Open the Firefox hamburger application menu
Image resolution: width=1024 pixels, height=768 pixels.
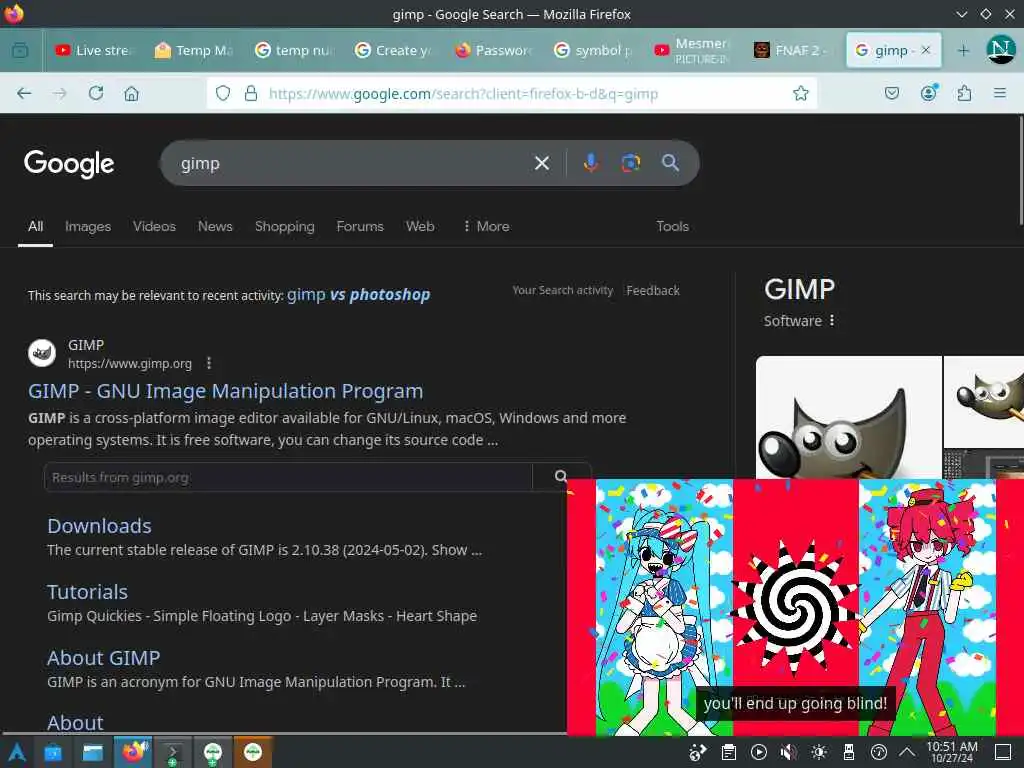[x=1000, y=93]
